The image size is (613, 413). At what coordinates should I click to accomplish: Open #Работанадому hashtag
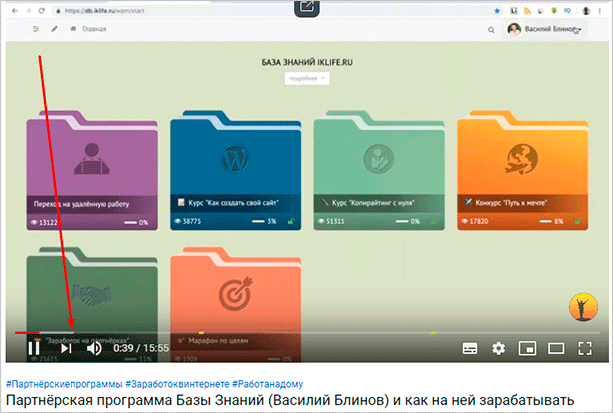[267, 384]
